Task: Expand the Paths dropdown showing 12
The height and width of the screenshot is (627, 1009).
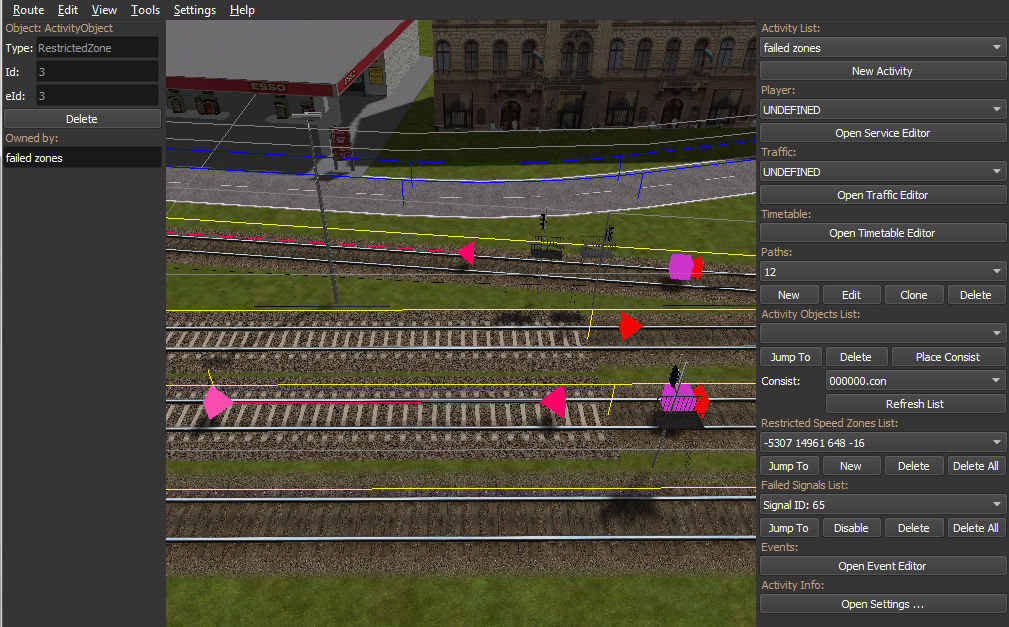Action: pyautogui.click(x=883, y=272)
